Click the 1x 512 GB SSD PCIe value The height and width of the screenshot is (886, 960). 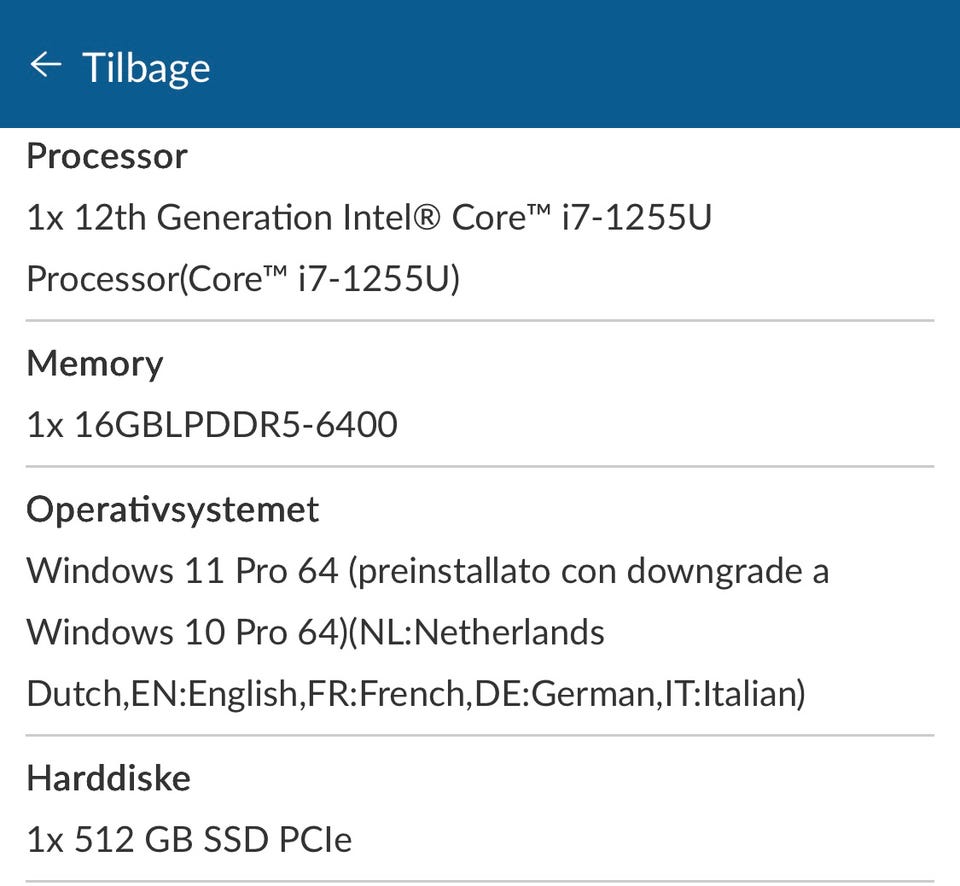point(189,839)
